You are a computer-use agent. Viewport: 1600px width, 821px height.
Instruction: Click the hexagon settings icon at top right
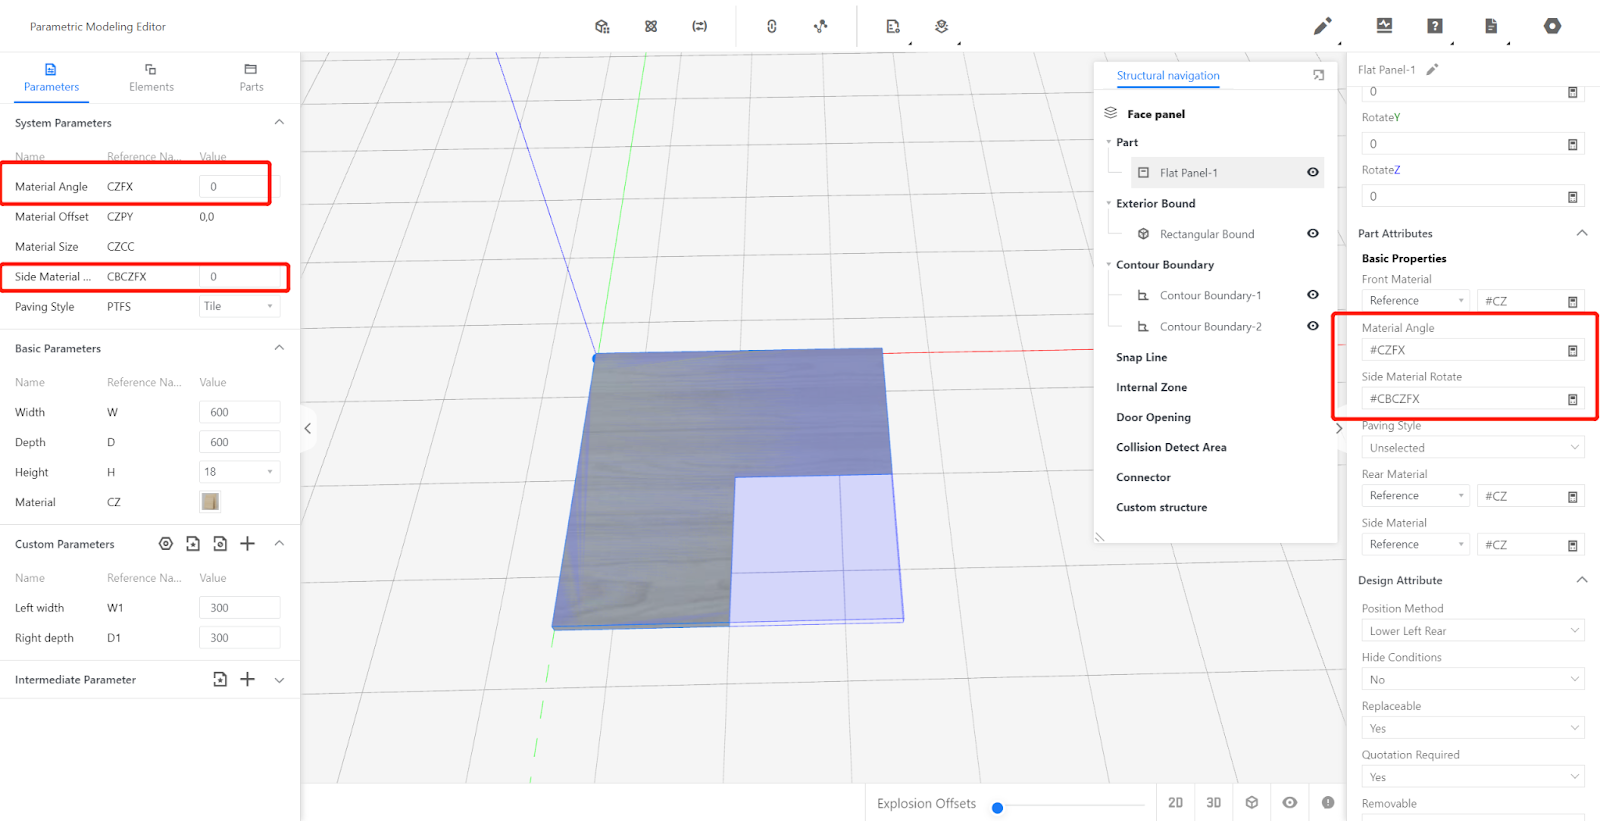pyautogui.click(x=1552, y=26)
